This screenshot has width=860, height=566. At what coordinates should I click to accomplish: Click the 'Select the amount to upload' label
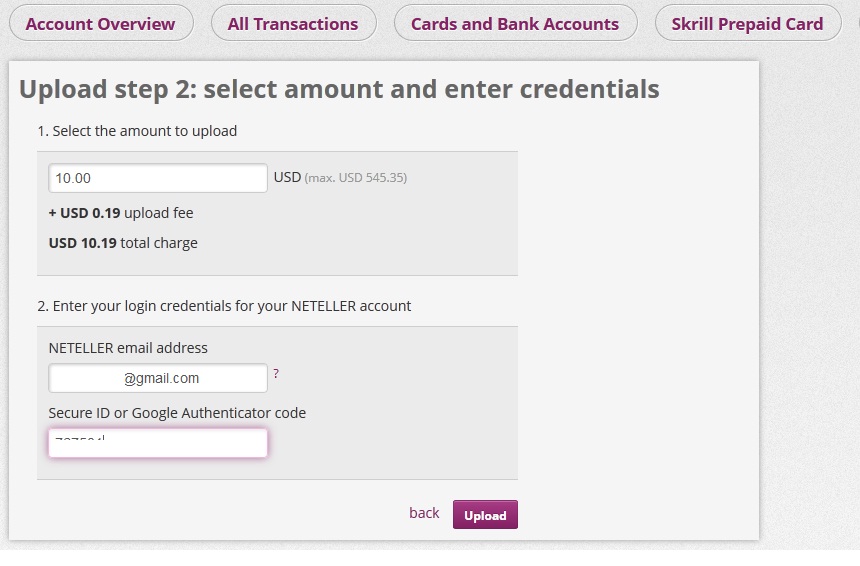[137, 131]
